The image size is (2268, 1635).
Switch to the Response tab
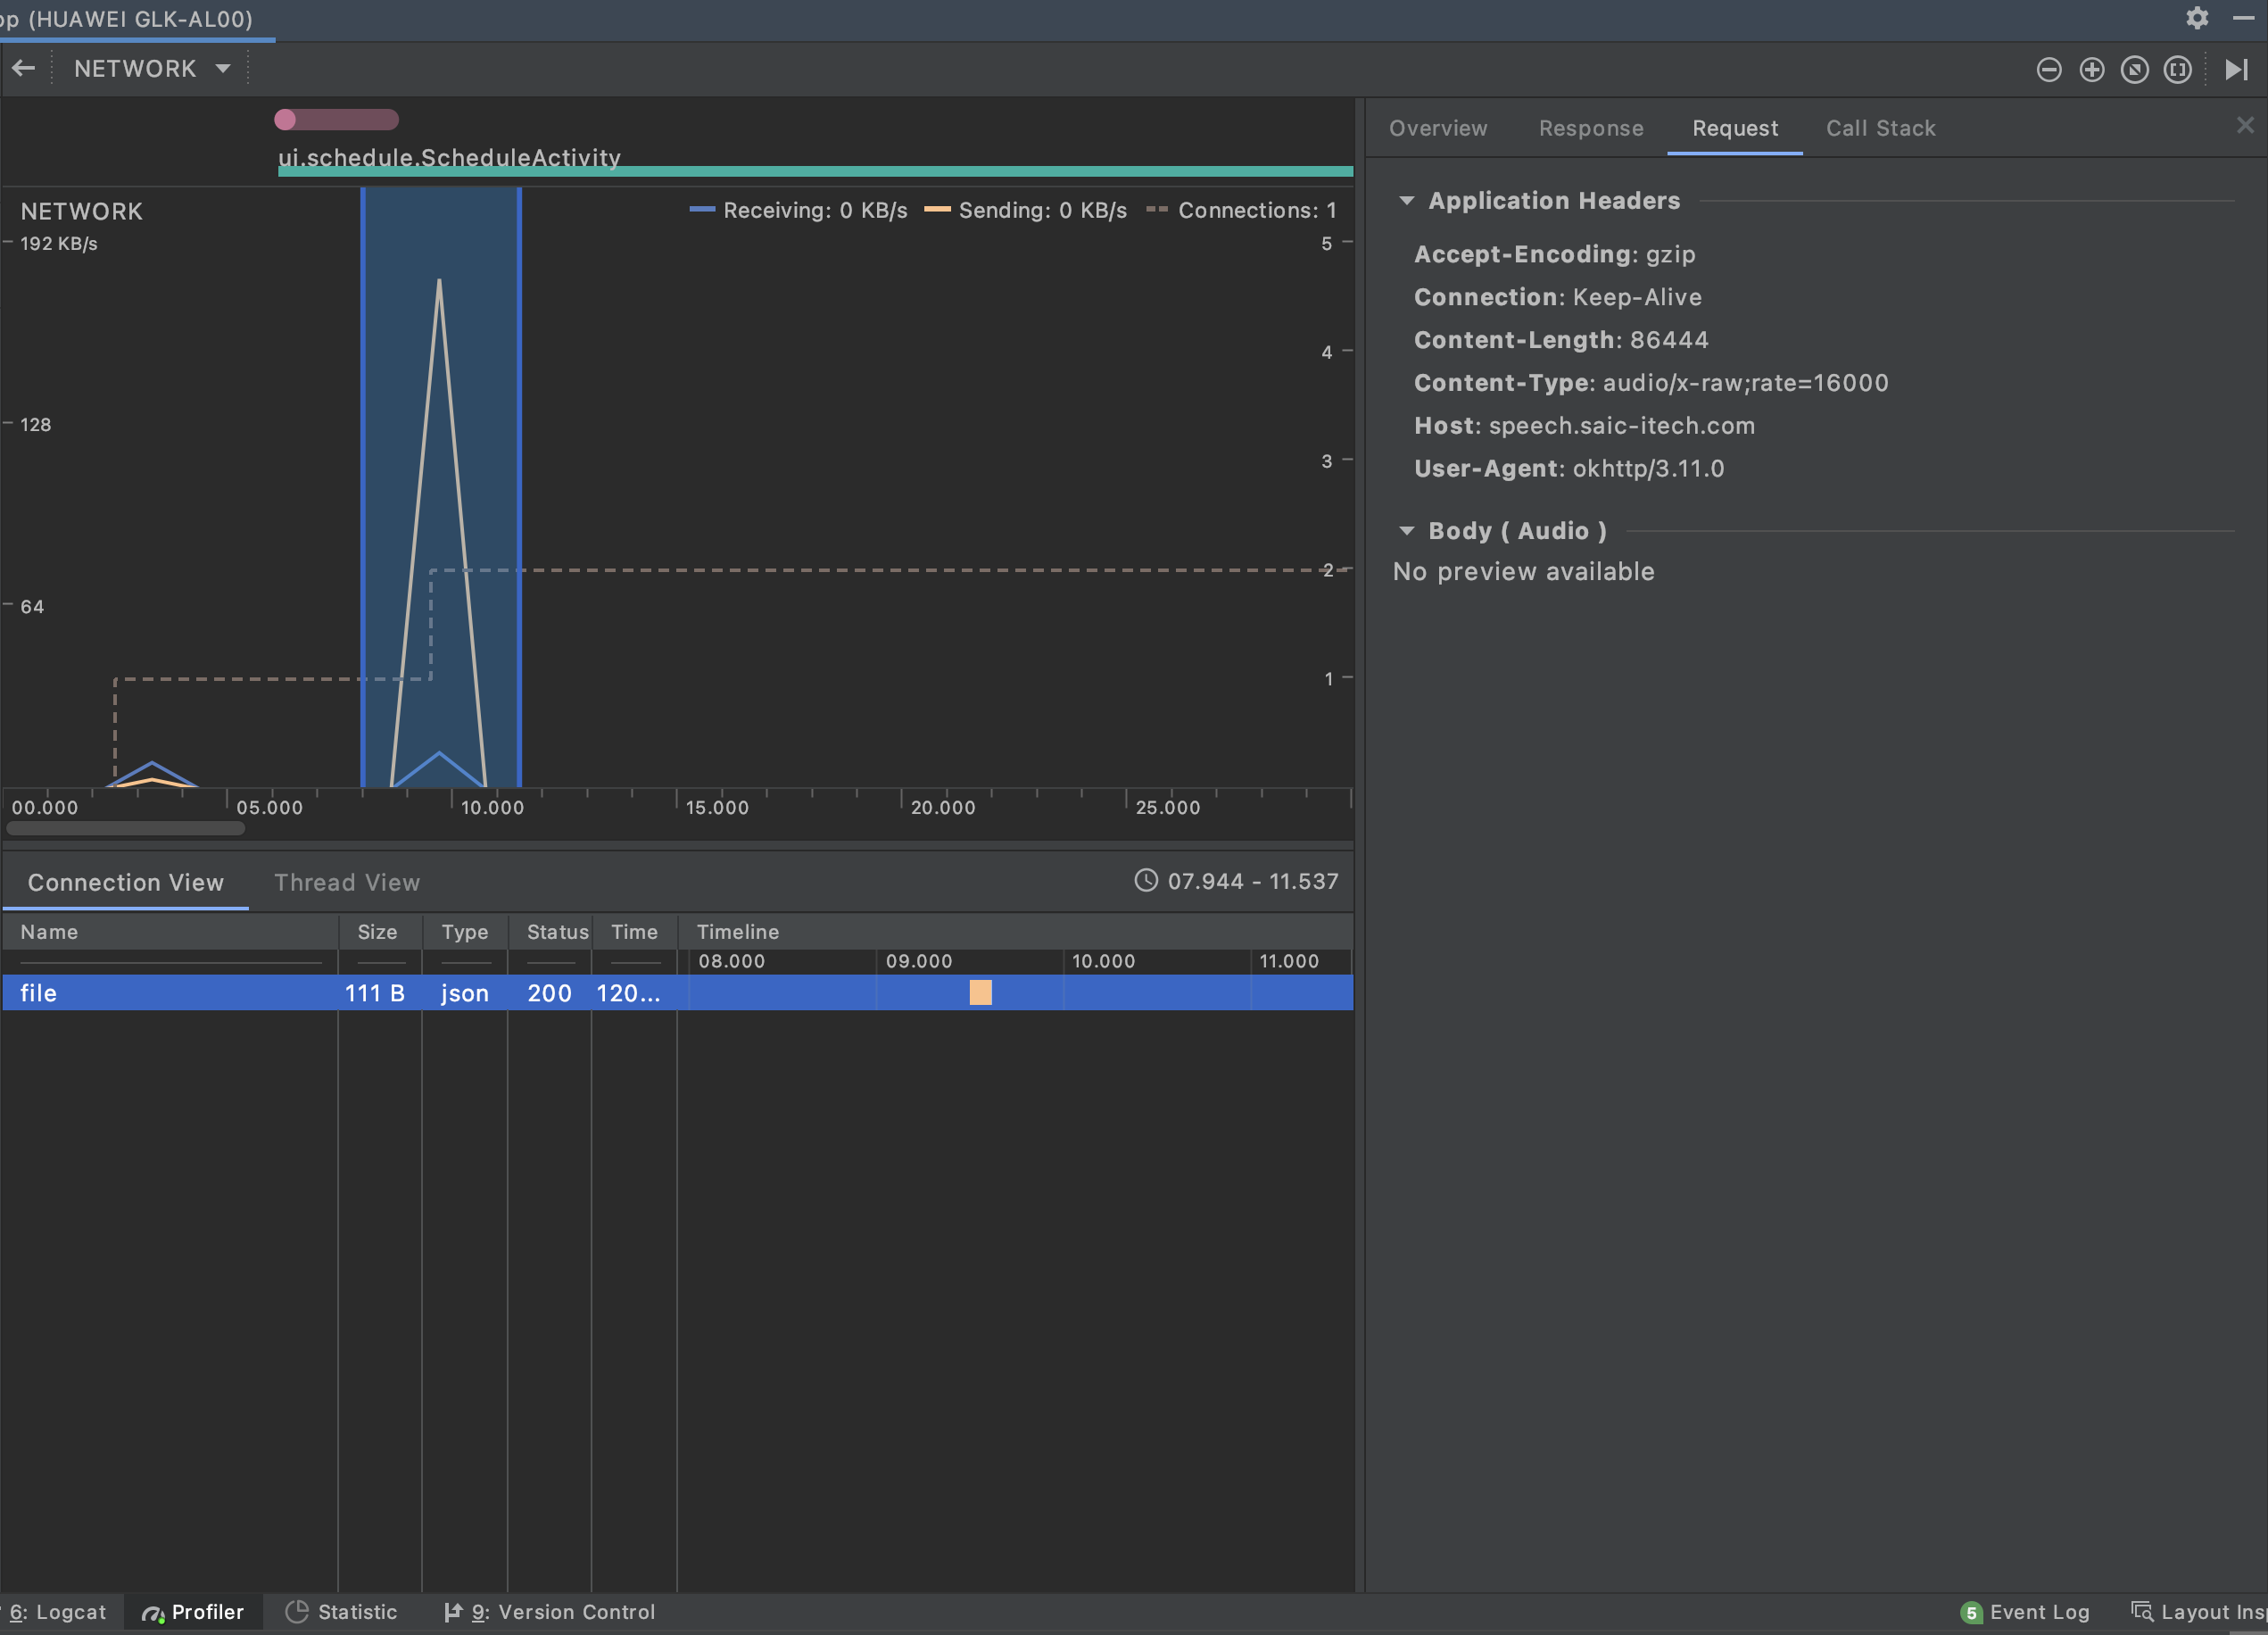click(x=1590, y=128)
